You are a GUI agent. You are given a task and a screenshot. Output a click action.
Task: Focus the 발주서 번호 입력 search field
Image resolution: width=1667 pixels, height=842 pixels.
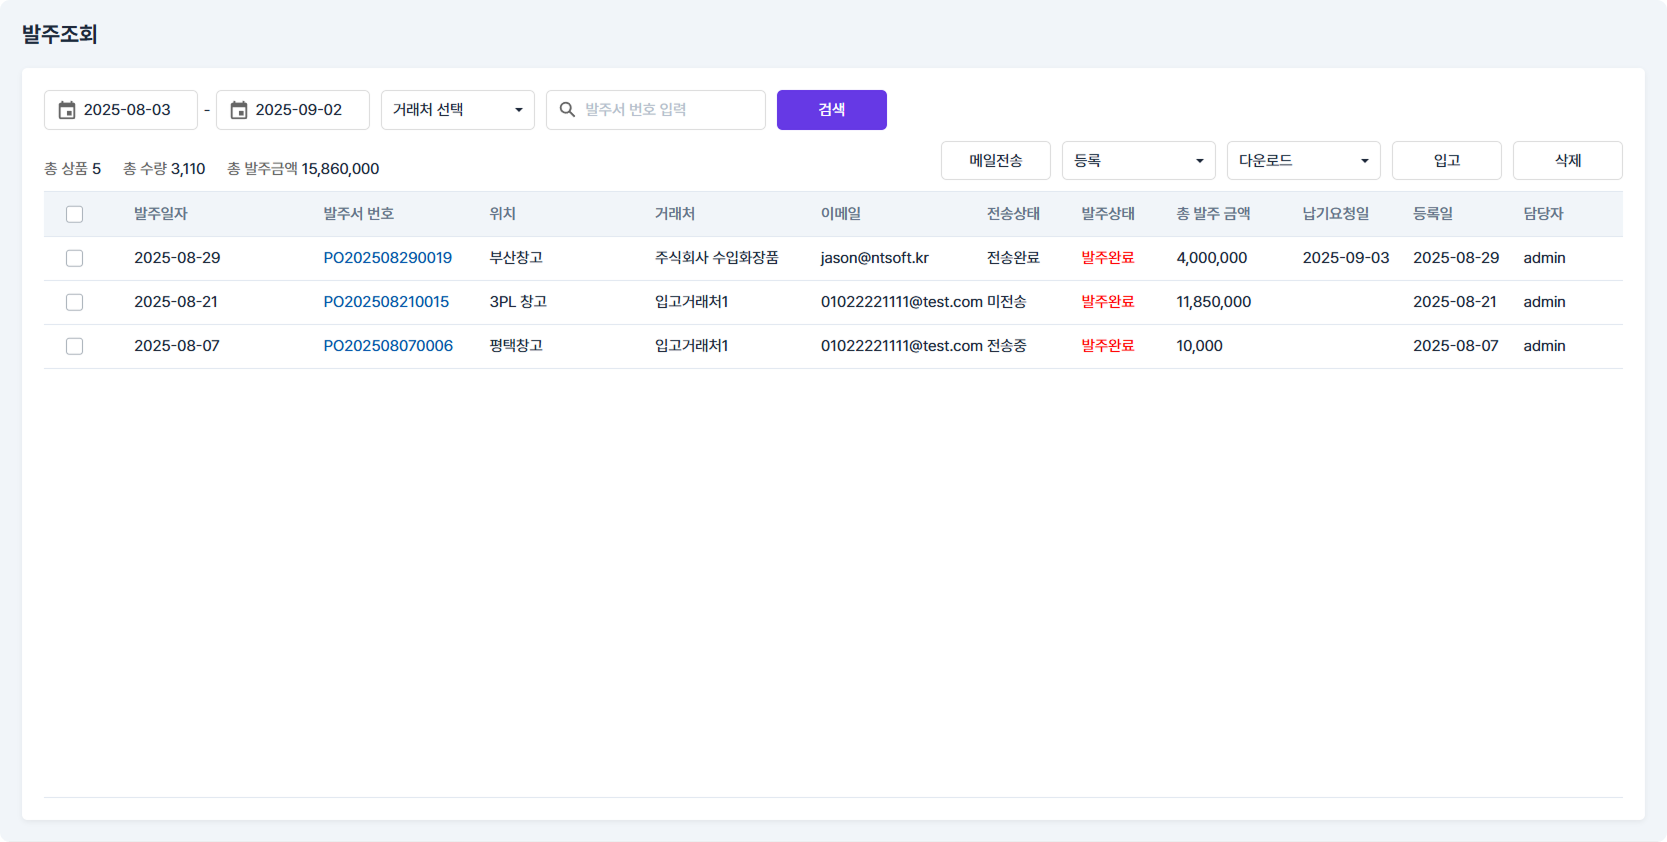point(670,110)
